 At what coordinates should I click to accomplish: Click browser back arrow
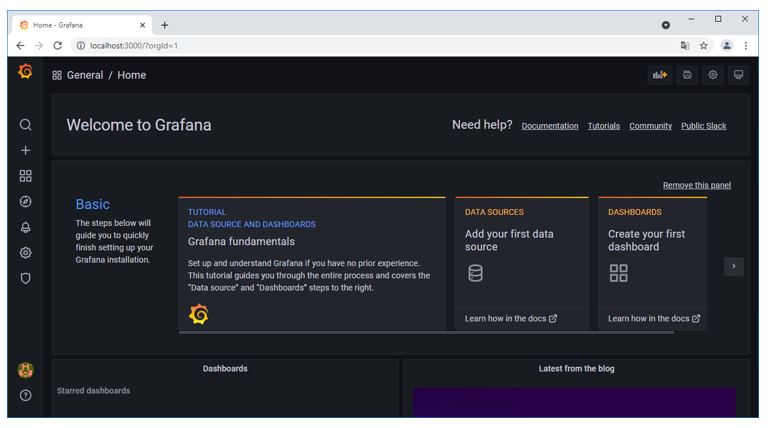coord(20,46)
